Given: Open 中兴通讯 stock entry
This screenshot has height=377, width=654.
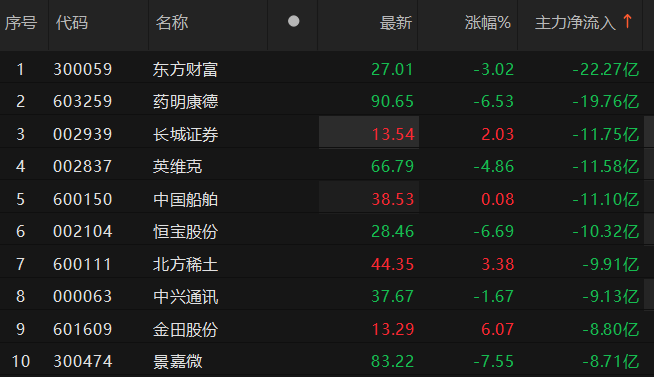Looking at the screenshot, I should click(185, 297).
